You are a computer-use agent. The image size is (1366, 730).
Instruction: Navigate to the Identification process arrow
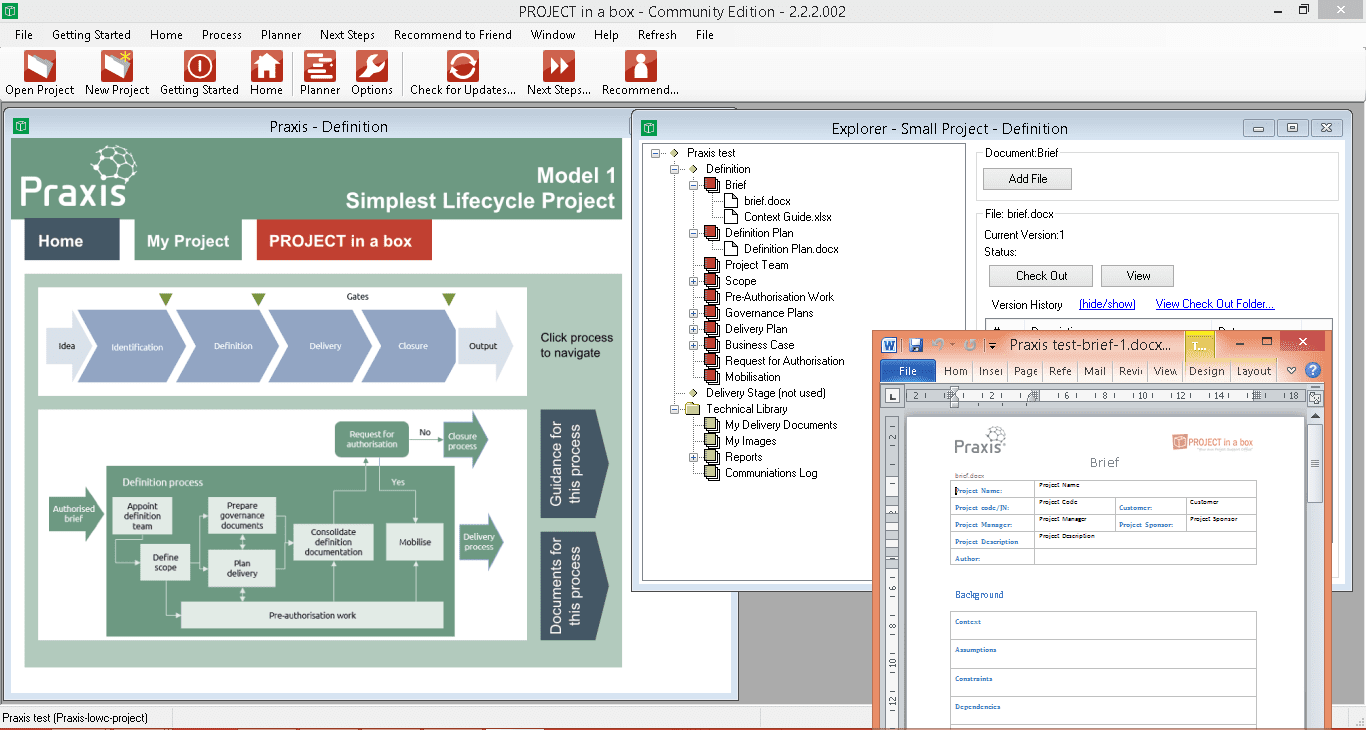(137, 346)
